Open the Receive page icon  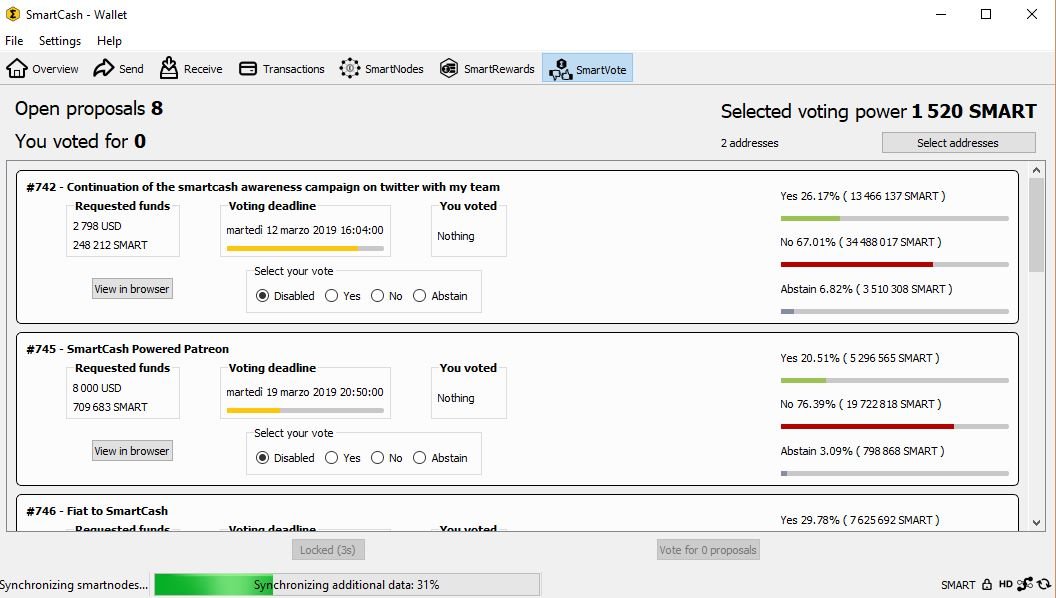169,68
